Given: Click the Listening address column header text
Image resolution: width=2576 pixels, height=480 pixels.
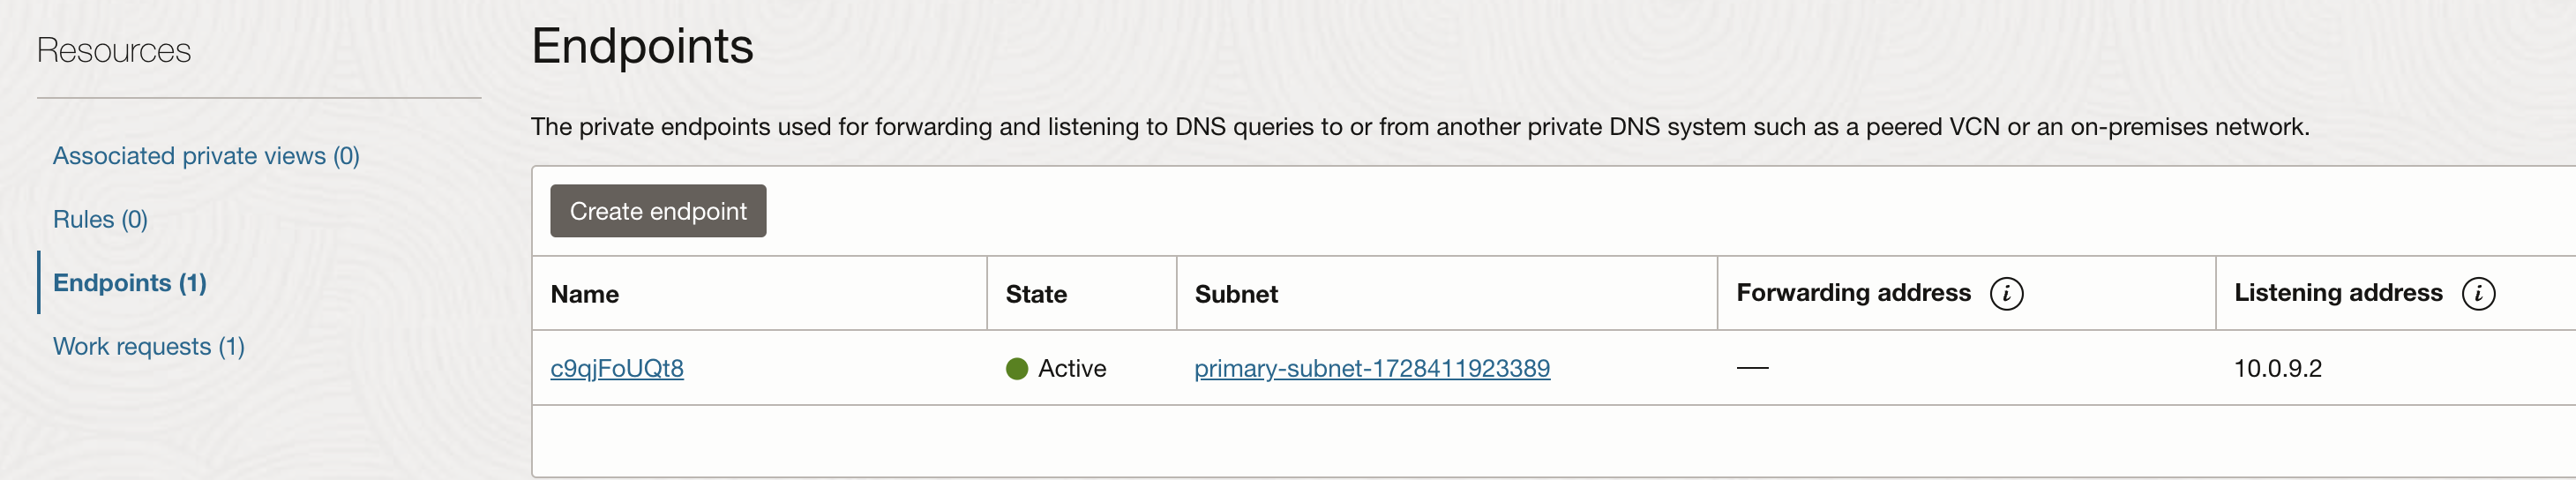Looking at the screenshot, I should [x=2338, y=293].
